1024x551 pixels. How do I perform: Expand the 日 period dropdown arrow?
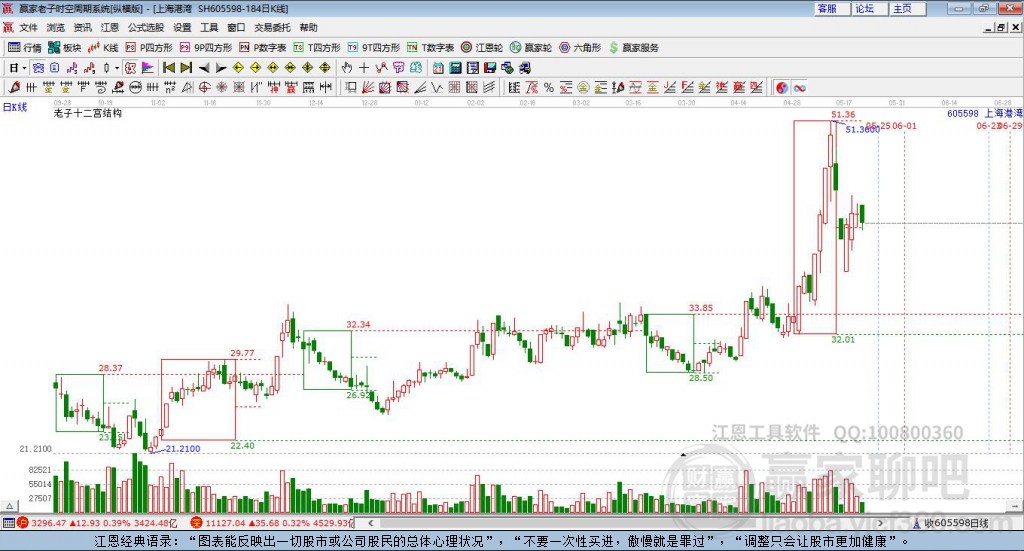tap(25, 68)
